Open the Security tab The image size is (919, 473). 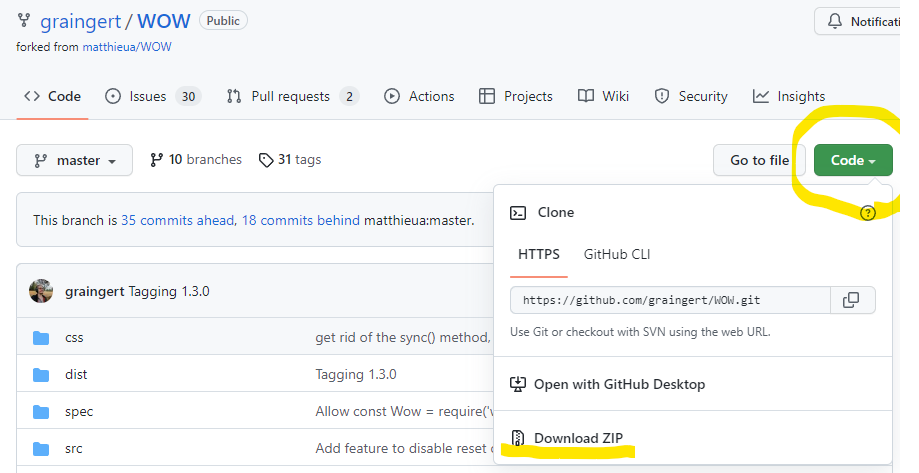point(691,96)
